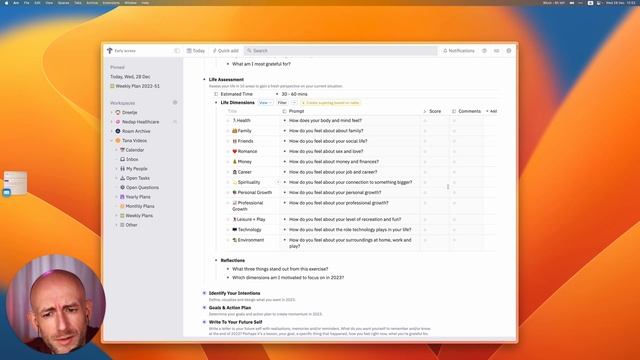The image size is (640, 360).
Task: Open Today, Wed, 28 Dec pinned node
Action: tap(130, 76)
